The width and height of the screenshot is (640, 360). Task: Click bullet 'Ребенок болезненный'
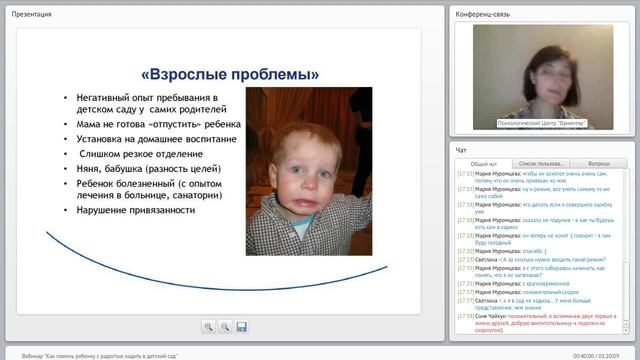(149, 189)
